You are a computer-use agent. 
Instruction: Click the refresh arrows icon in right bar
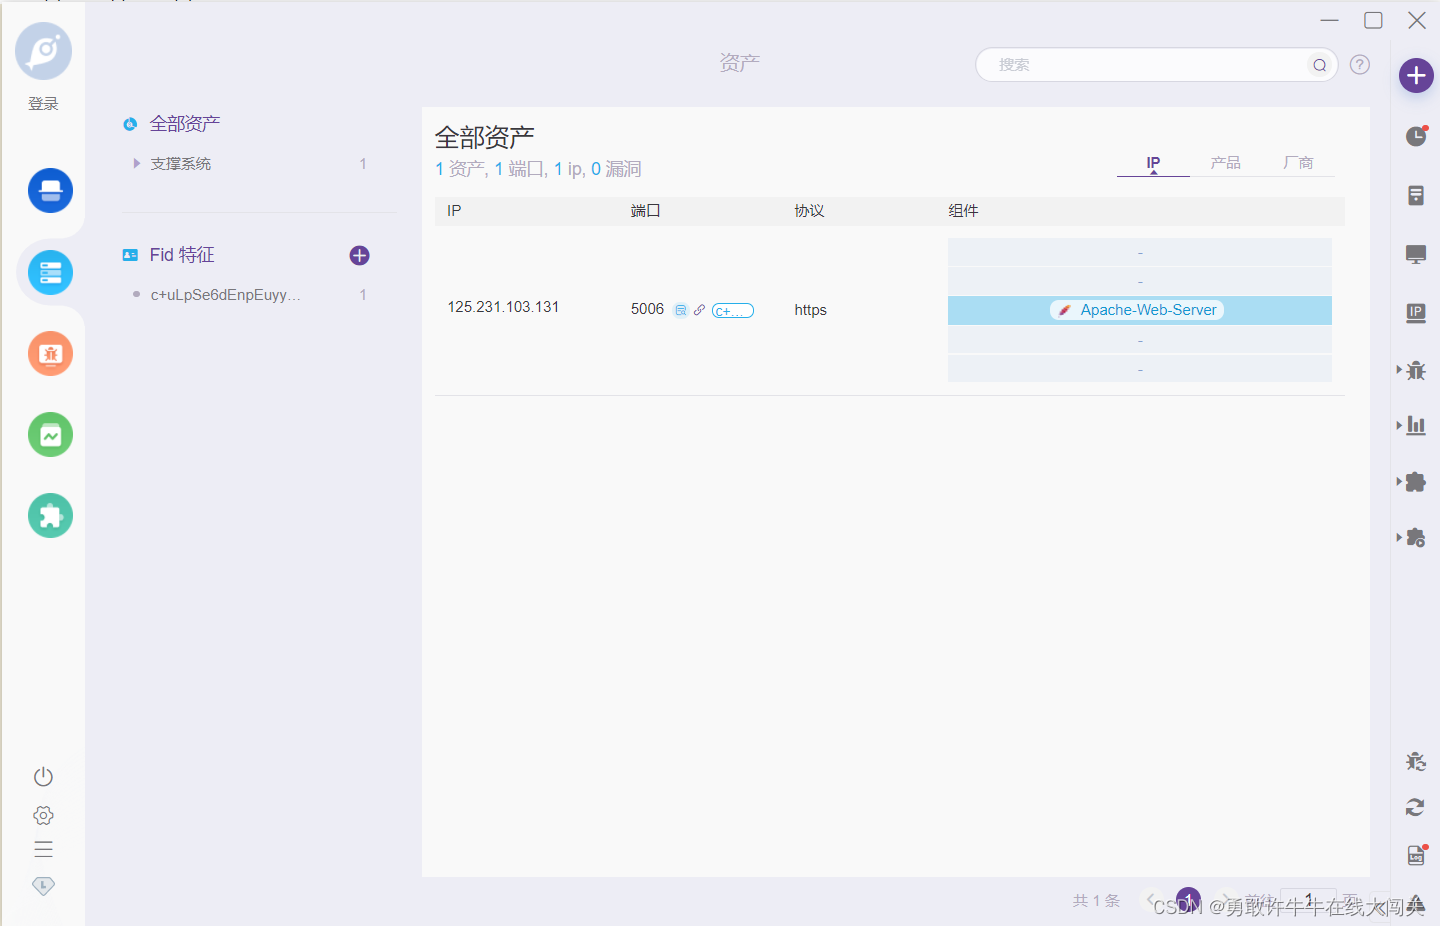[x=1415, y=807]
